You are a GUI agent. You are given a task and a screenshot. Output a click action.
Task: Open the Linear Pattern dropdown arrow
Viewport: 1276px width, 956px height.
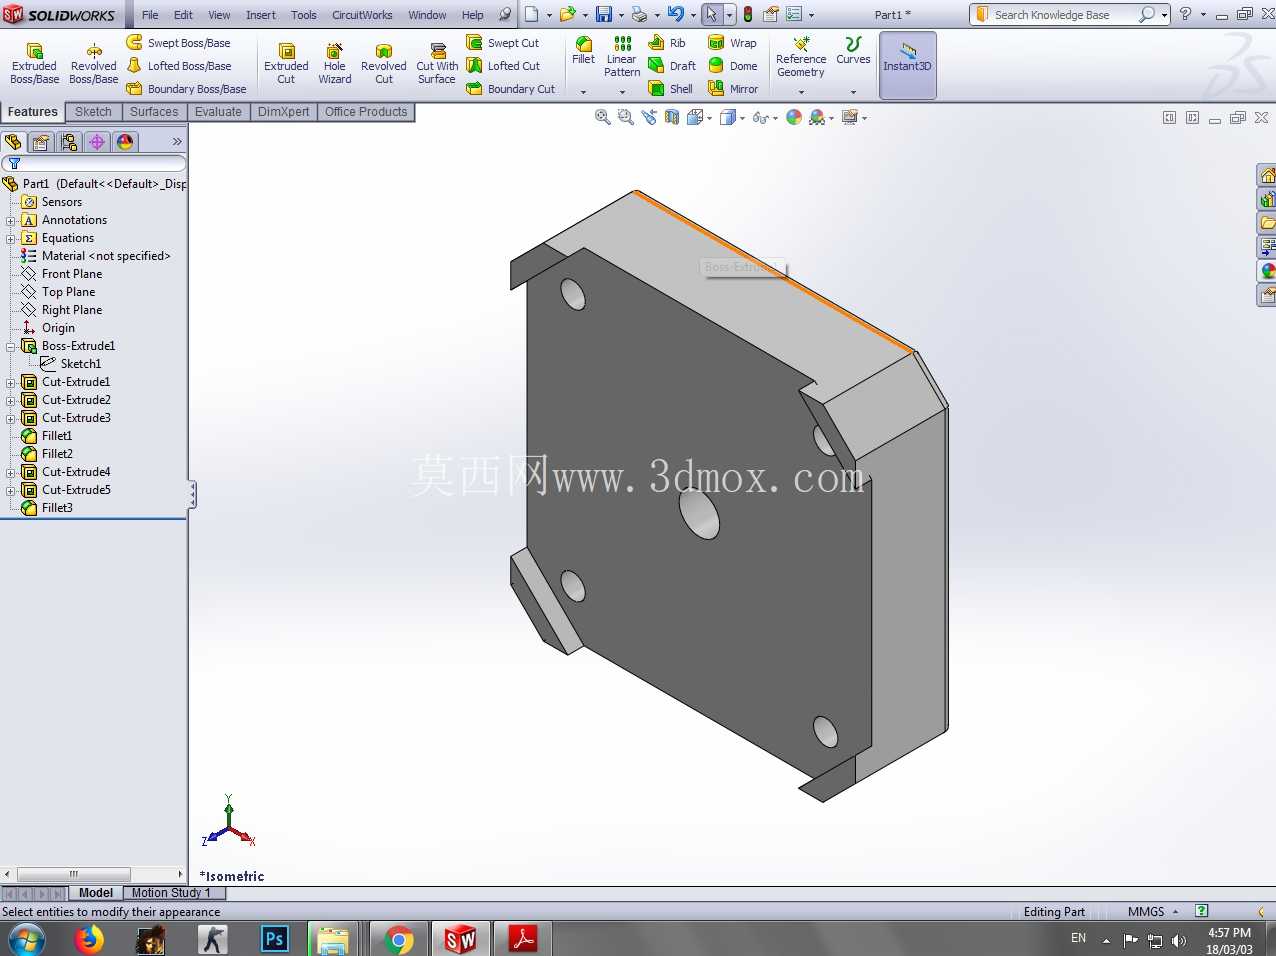622,92
